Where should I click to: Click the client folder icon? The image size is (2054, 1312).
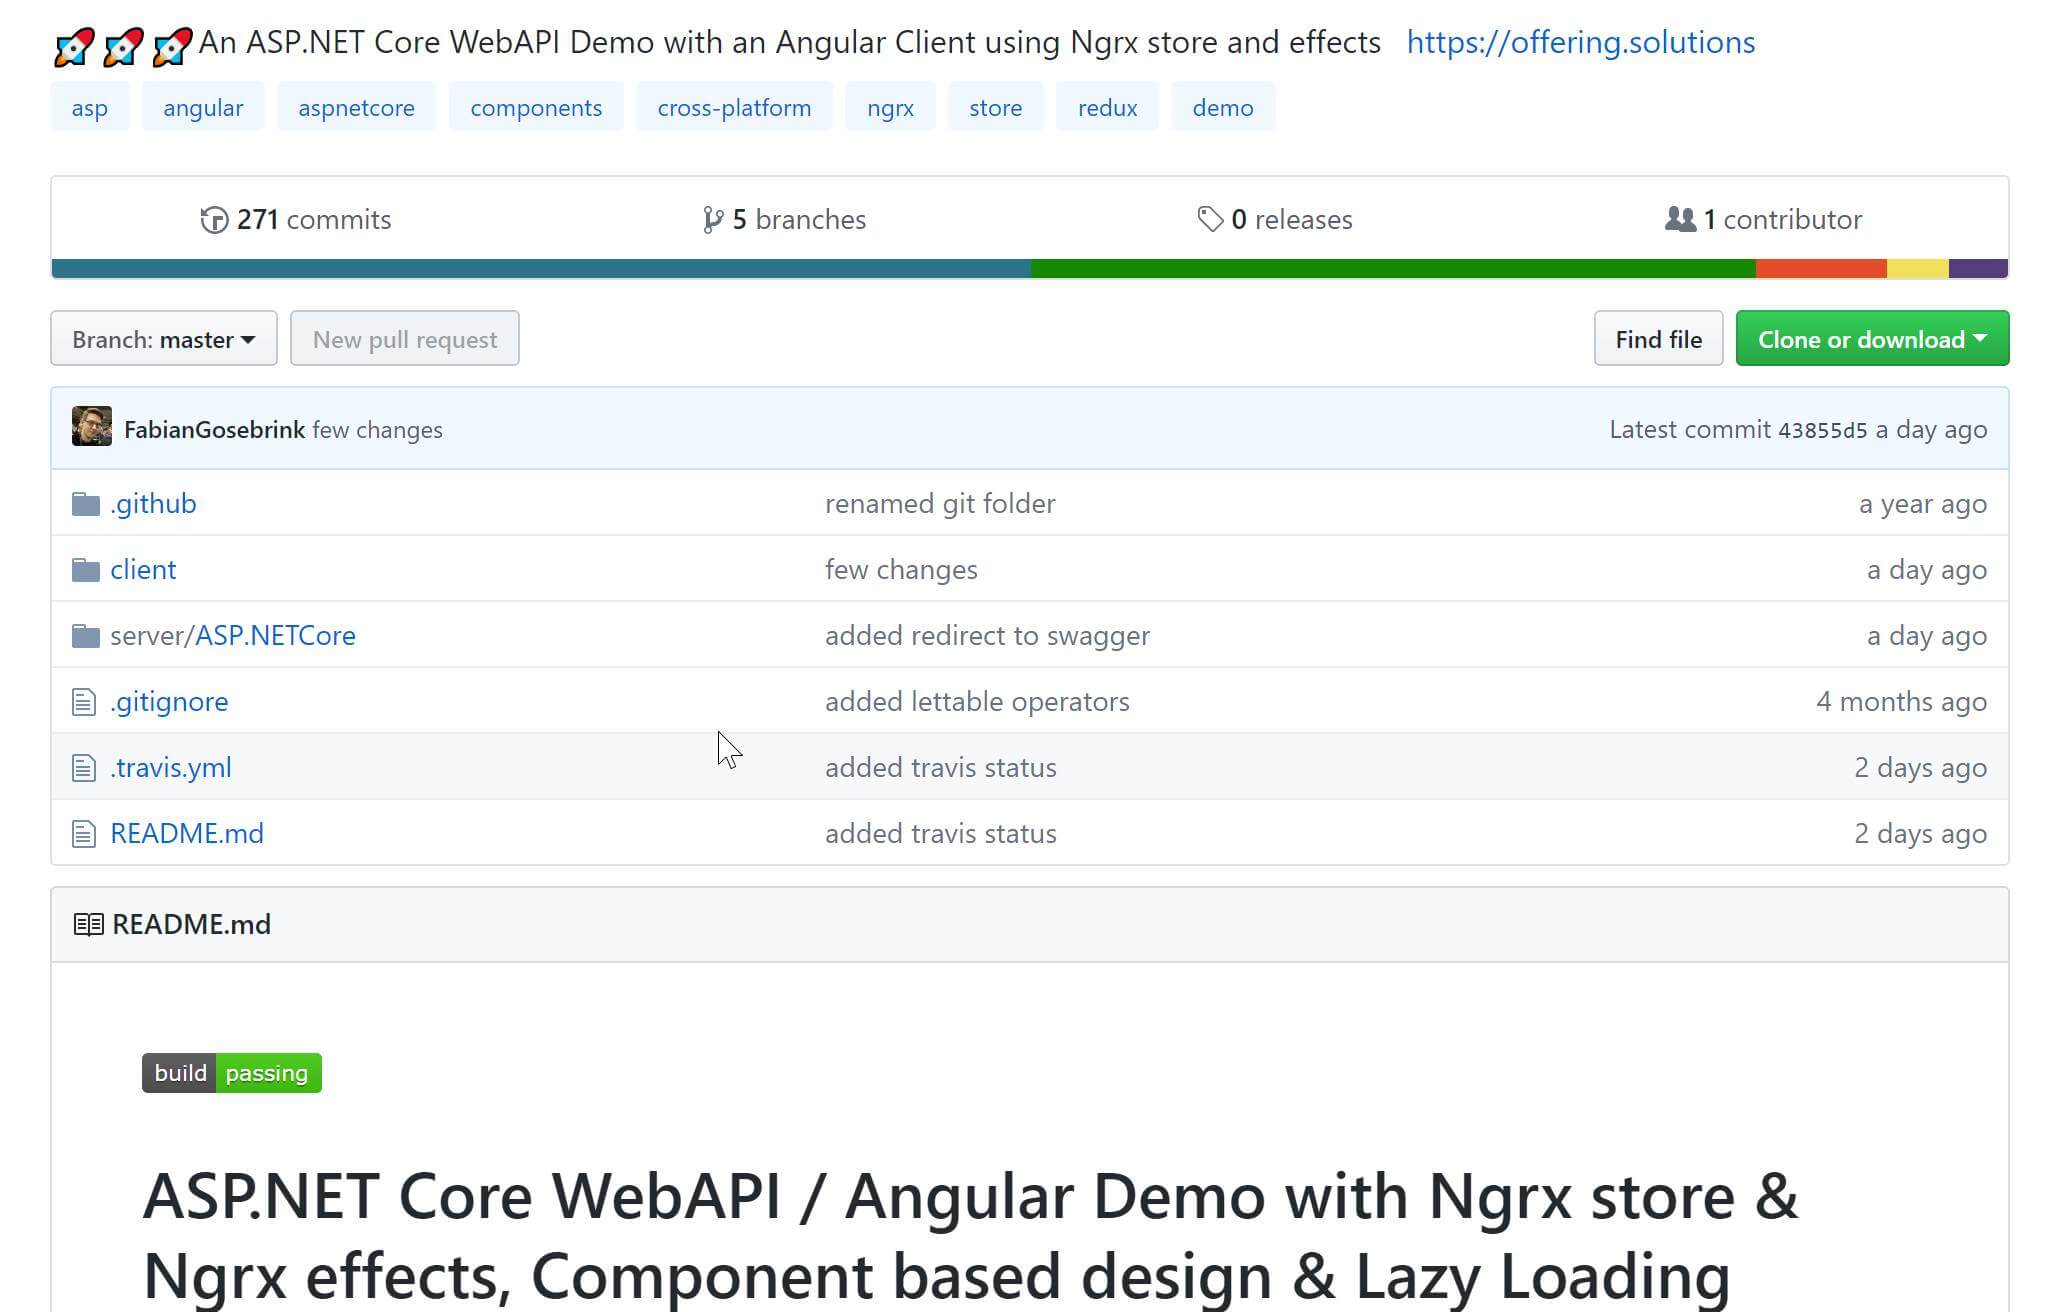(x=86, y=570)
